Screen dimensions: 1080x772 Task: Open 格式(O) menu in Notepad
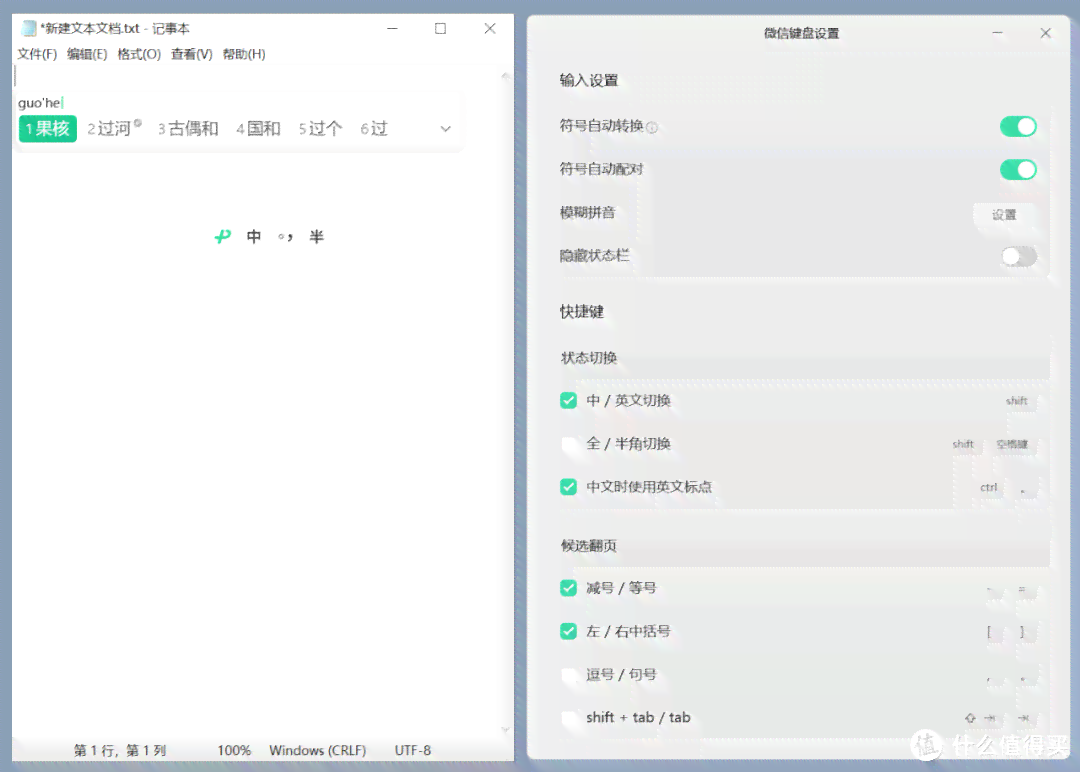(x=139, y=54)
